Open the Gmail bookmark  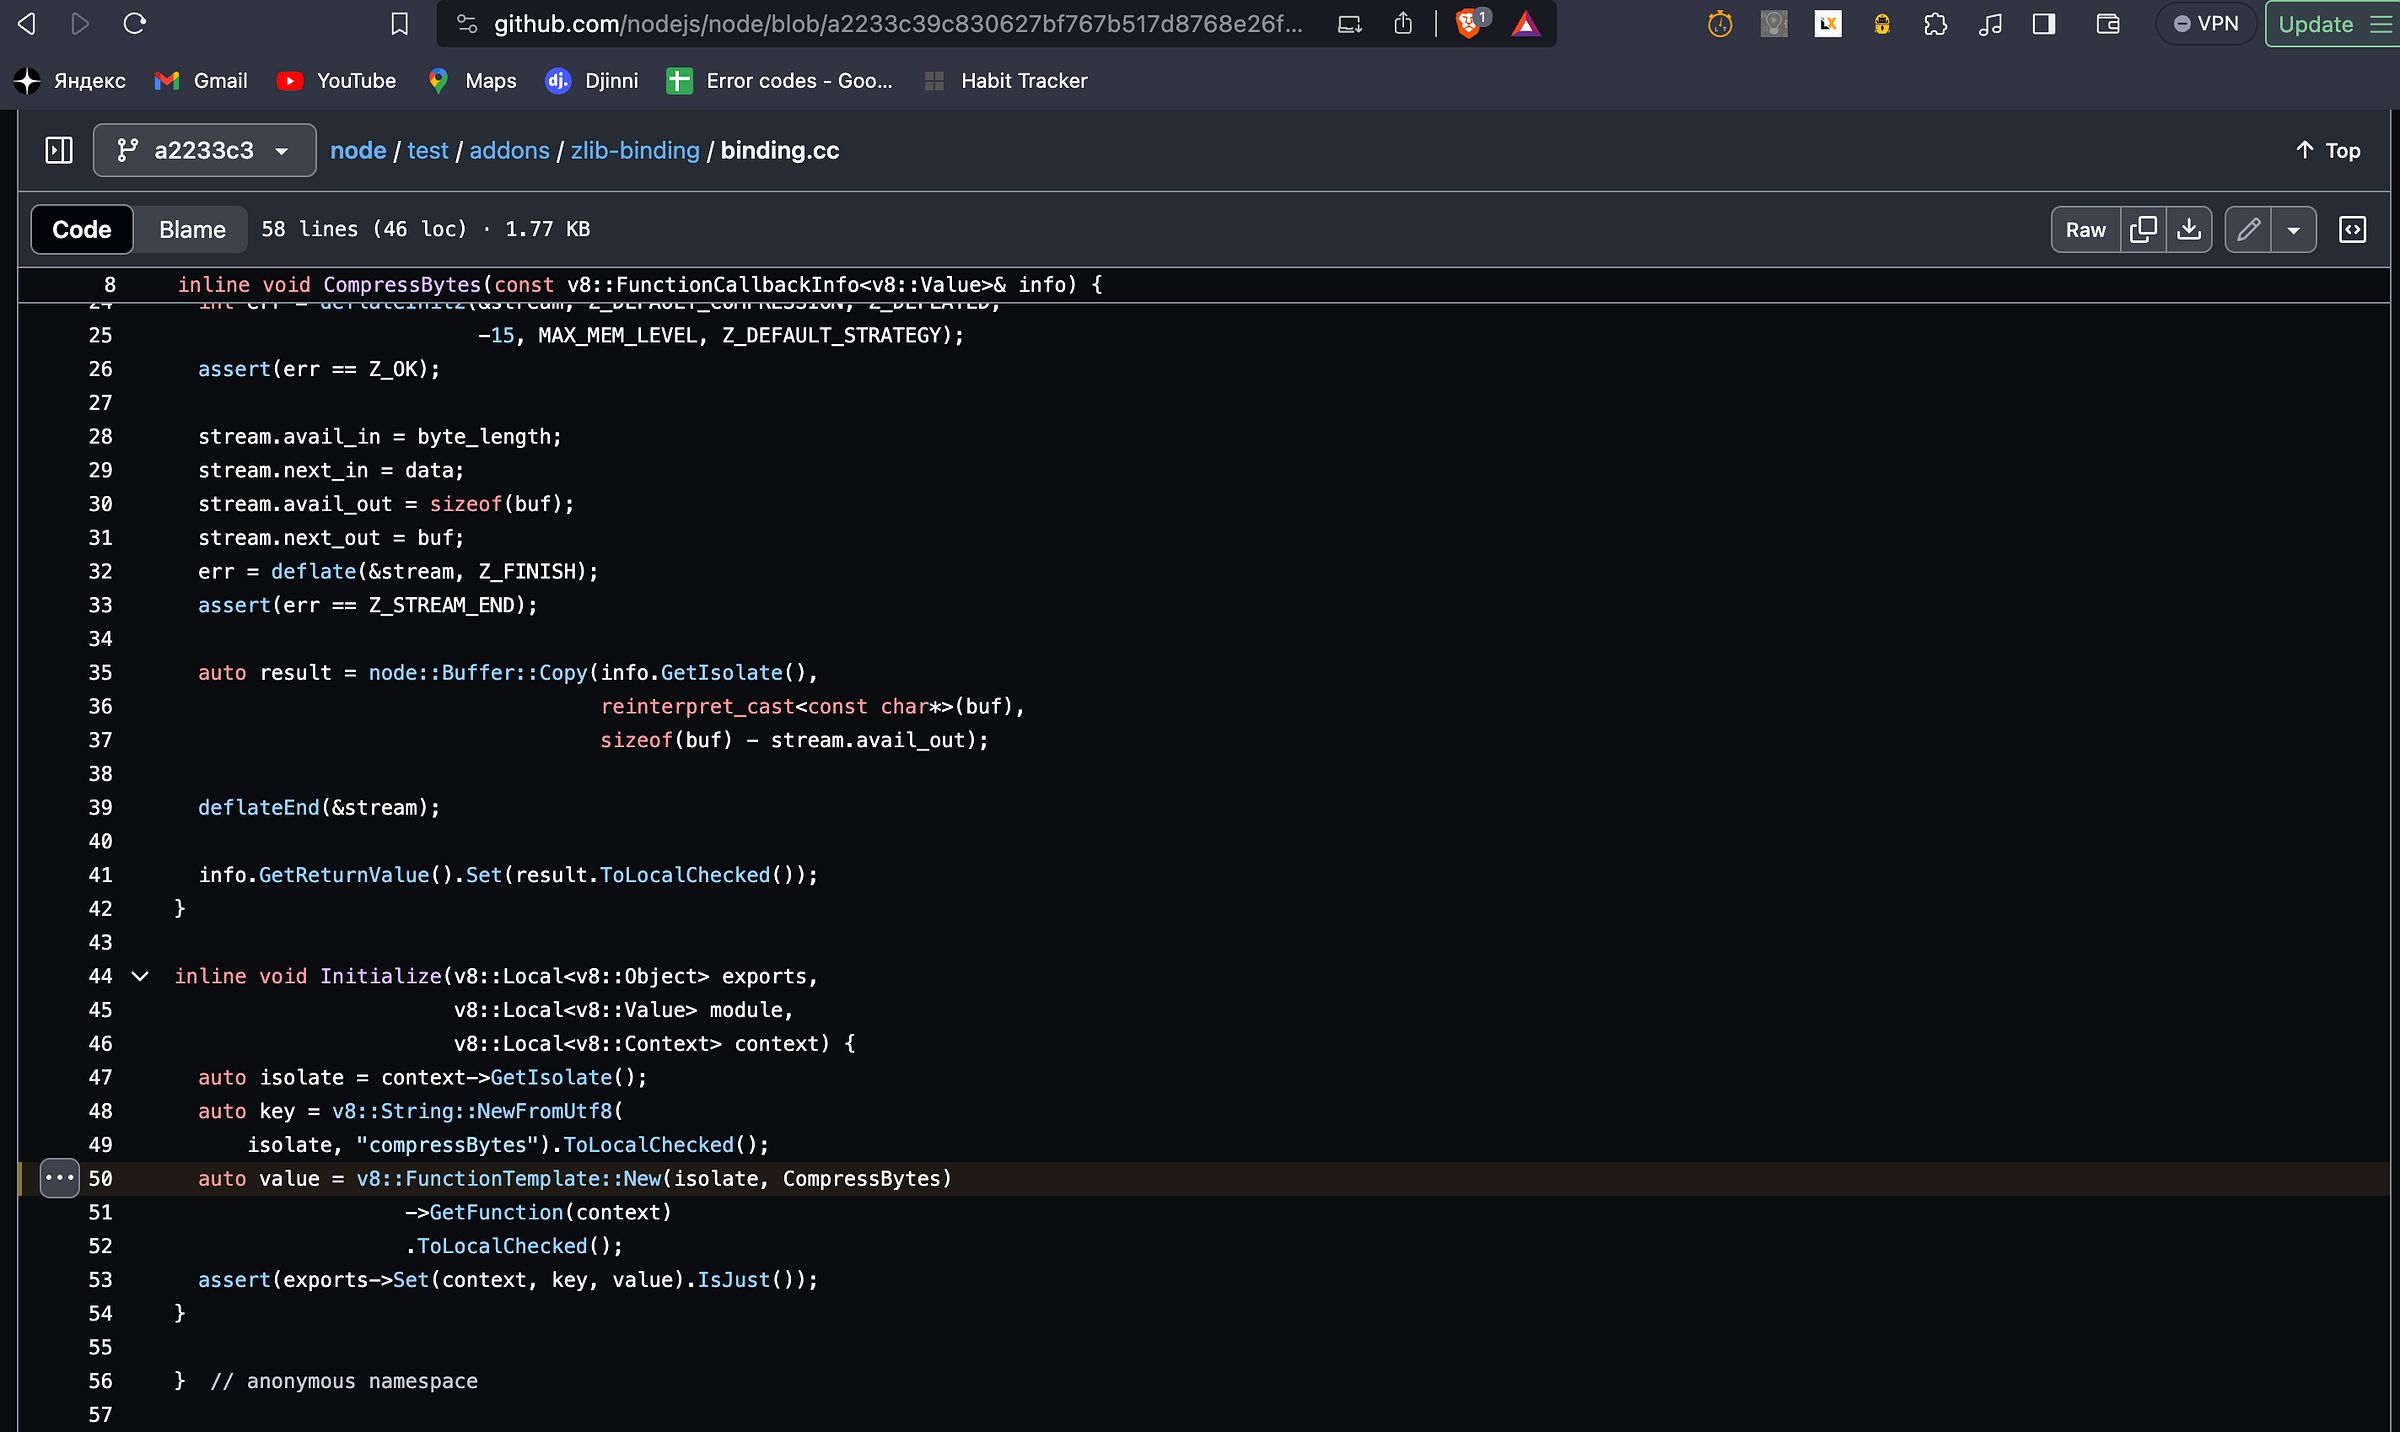coord(201,81)
